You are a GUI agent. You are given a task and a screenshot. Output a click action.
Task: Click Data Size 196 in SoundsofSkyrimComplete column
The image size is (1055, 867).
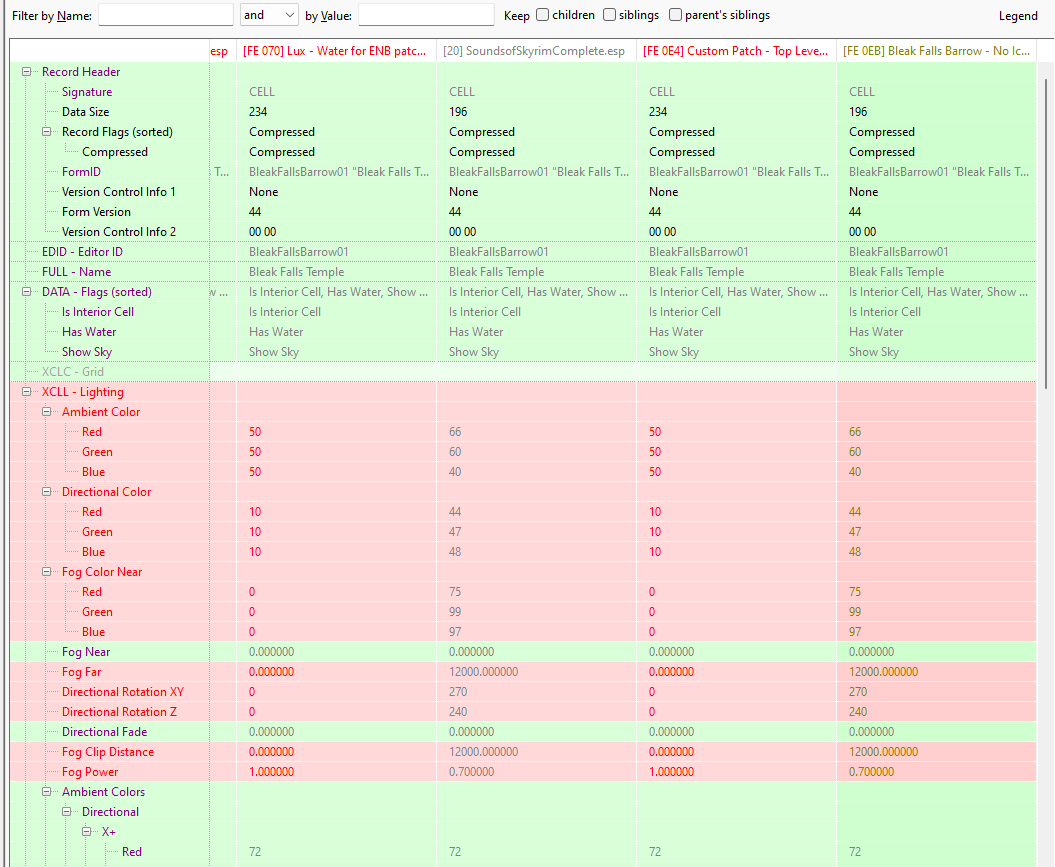pos(458,112)
